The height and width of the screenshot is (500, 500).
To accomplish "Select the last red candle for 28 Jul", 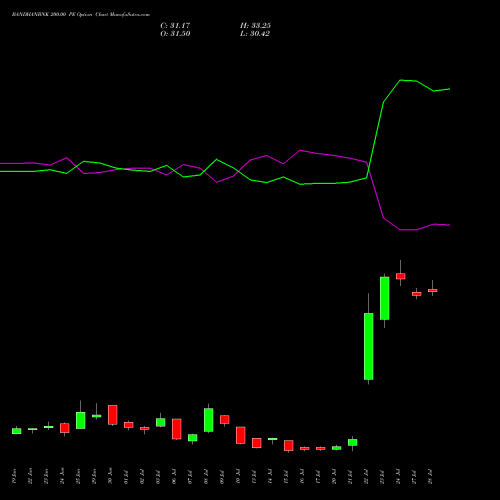I will (433, 291).
